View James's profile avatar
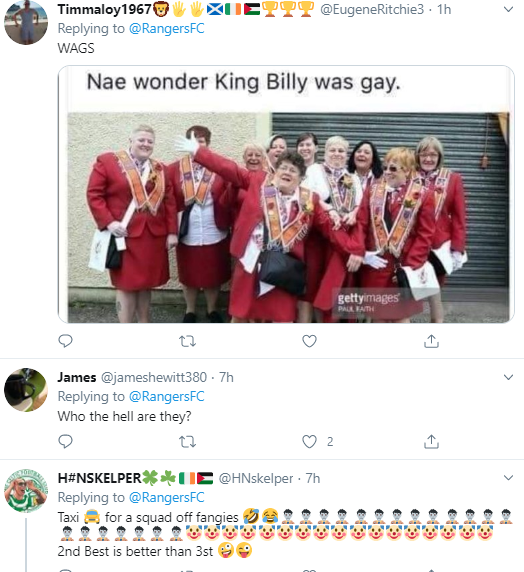Viewport: 524px width, 572px height. tap(26, 390)
